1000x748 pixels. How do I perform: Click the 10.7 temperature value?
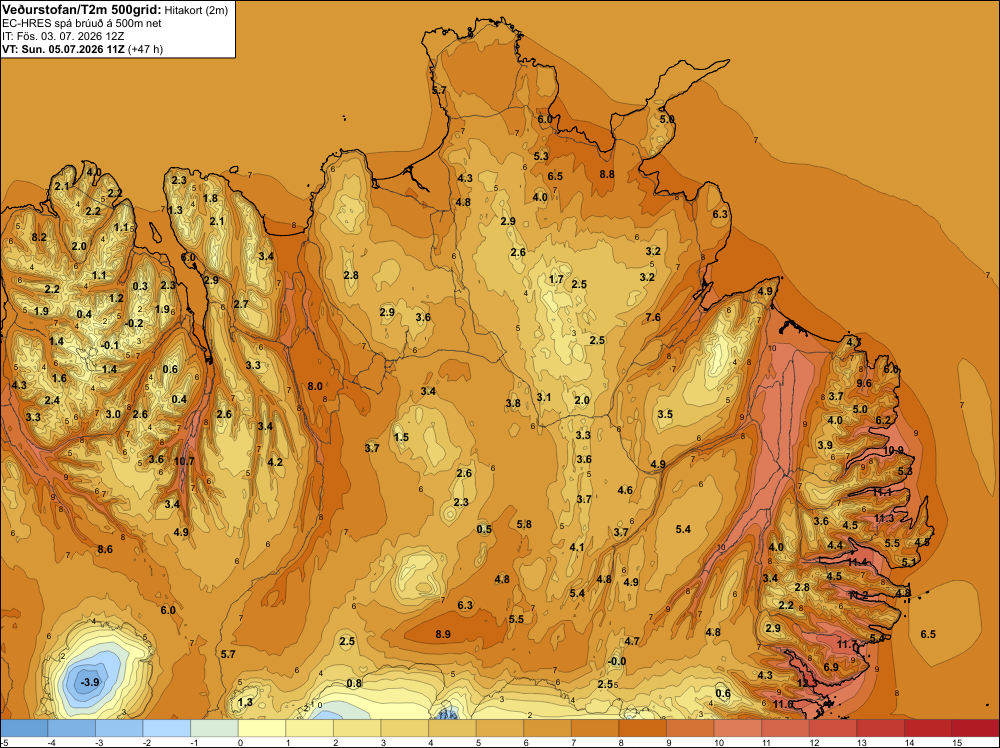[184, 461]
